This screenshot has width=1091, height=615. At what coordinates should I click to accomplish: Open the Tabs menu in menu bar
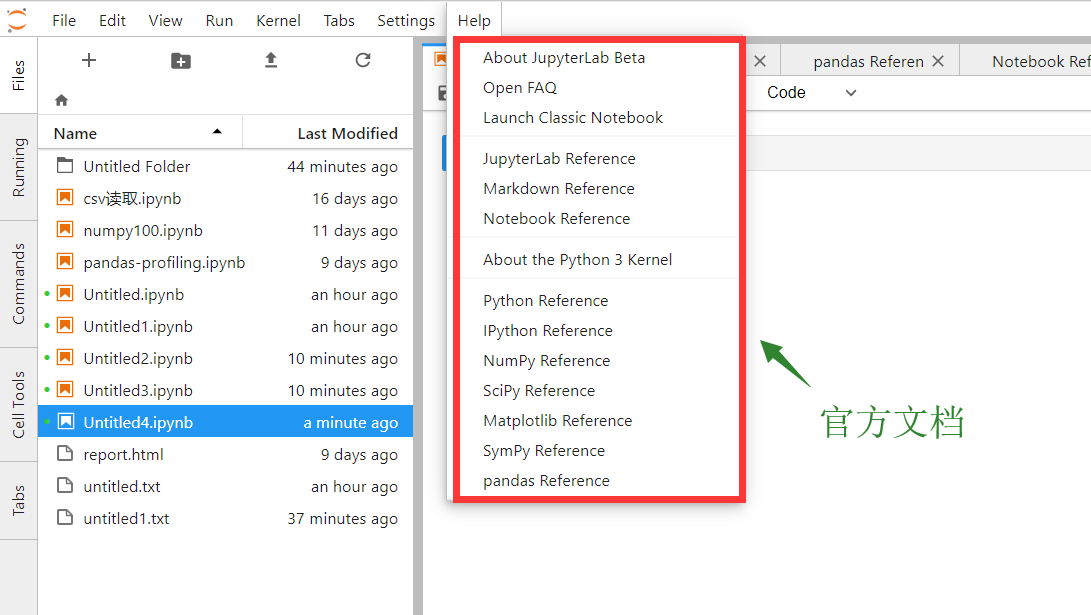[x=339, y=21]
